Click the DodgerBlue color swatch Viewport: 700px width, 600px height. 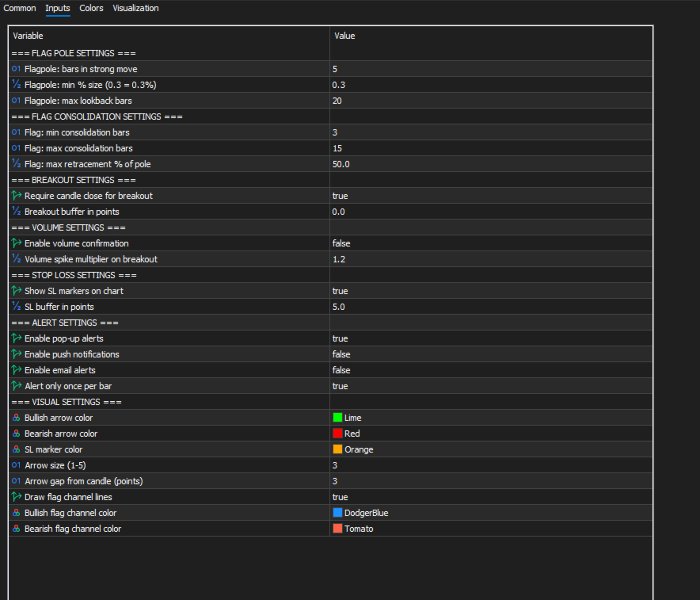click(338, 512)
